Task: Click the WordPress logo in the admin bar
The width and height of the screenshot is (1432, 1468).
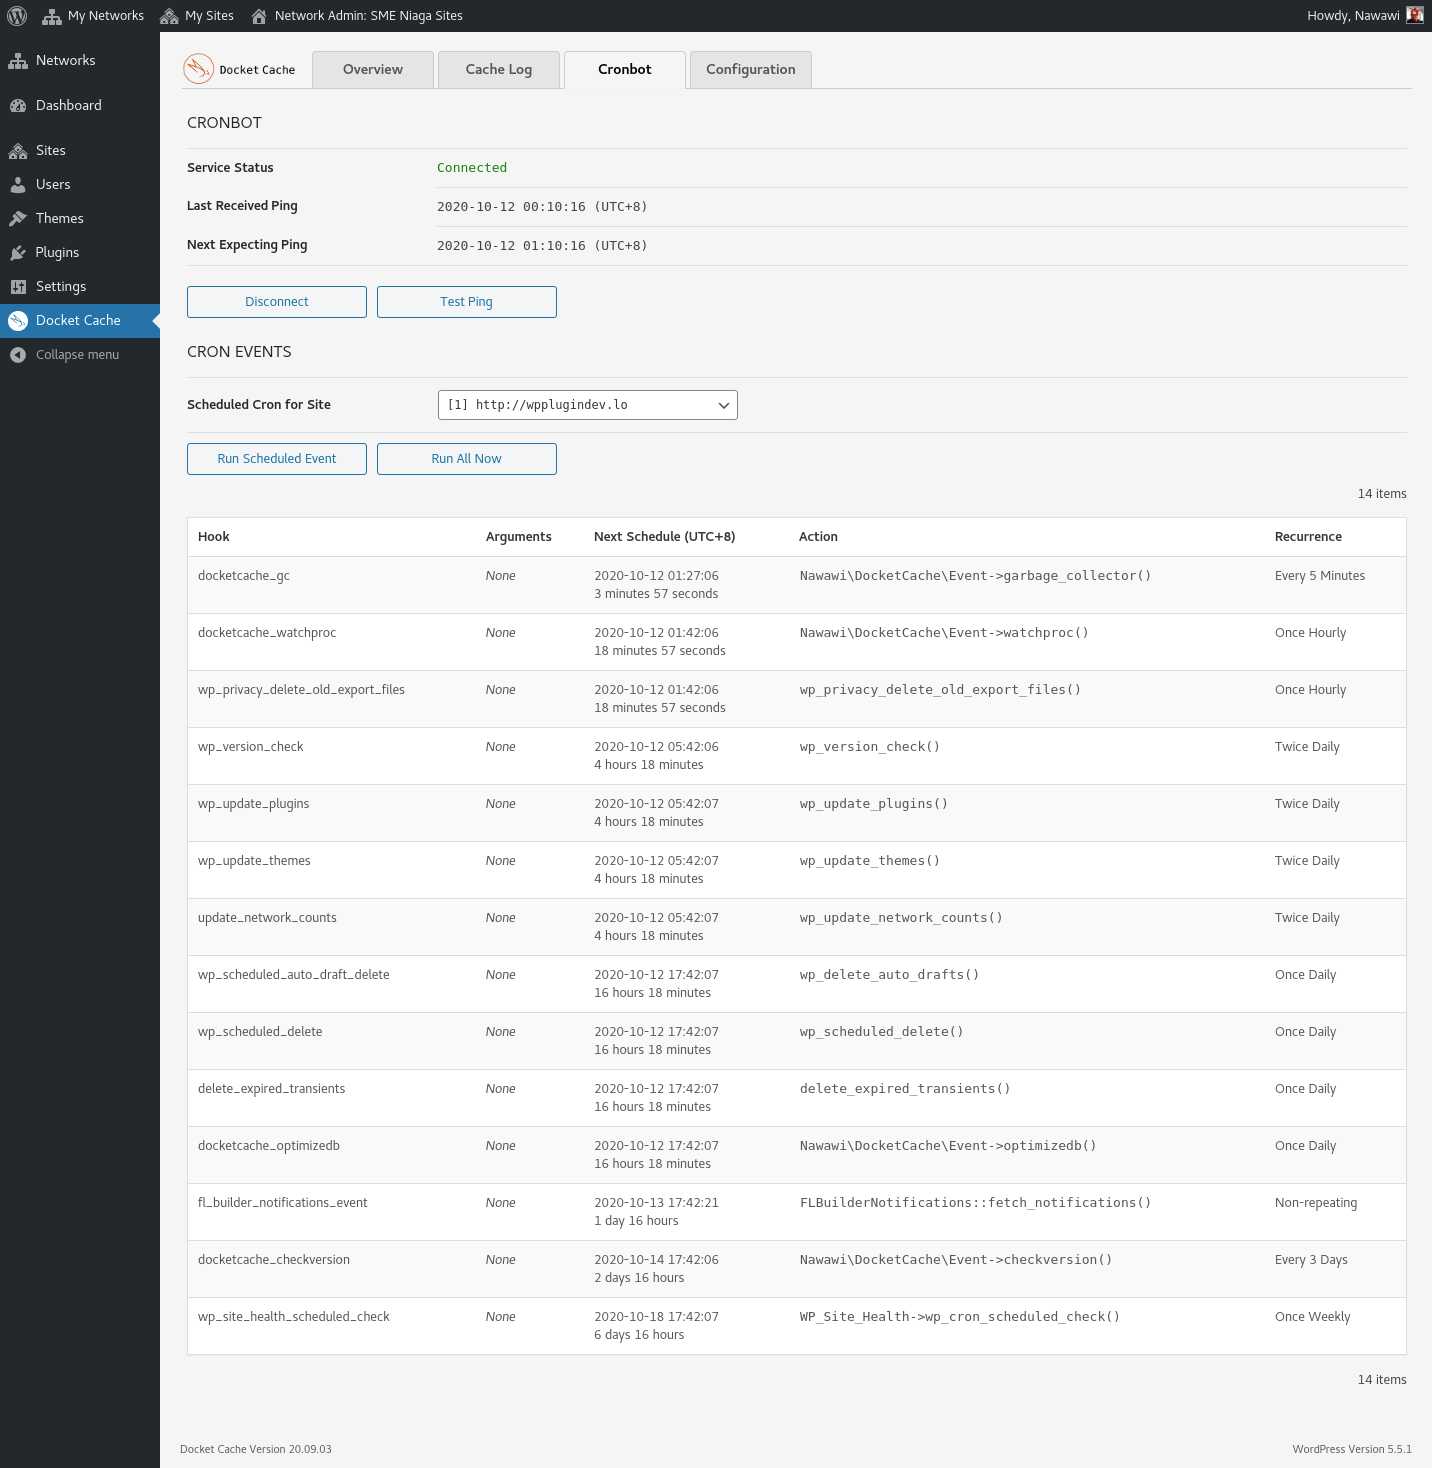Action: click(x=16, y=15)
